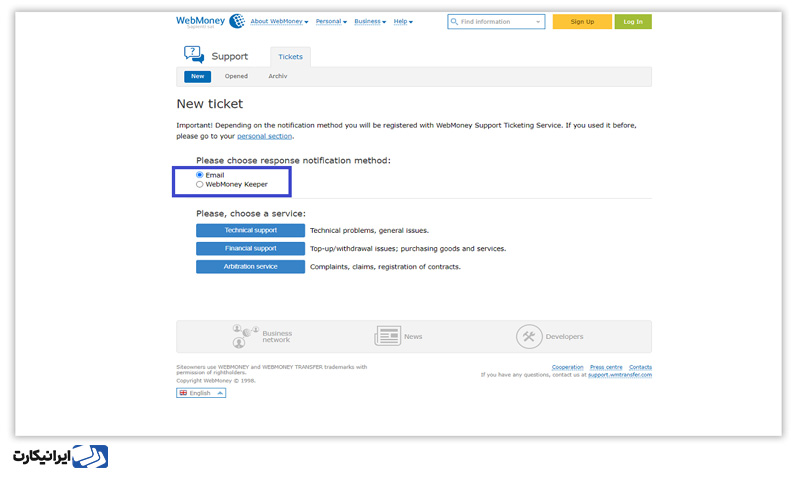Open the English language selector
The height and width of the screenshot is (477, 800).
tap(201, 393)
